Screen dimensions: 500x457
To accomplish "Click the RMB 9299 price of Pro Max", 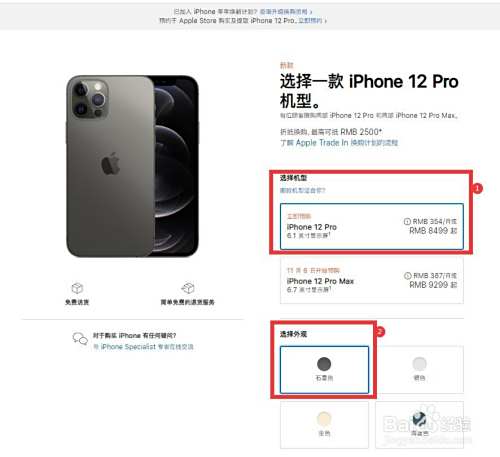I will pos(433,285).
